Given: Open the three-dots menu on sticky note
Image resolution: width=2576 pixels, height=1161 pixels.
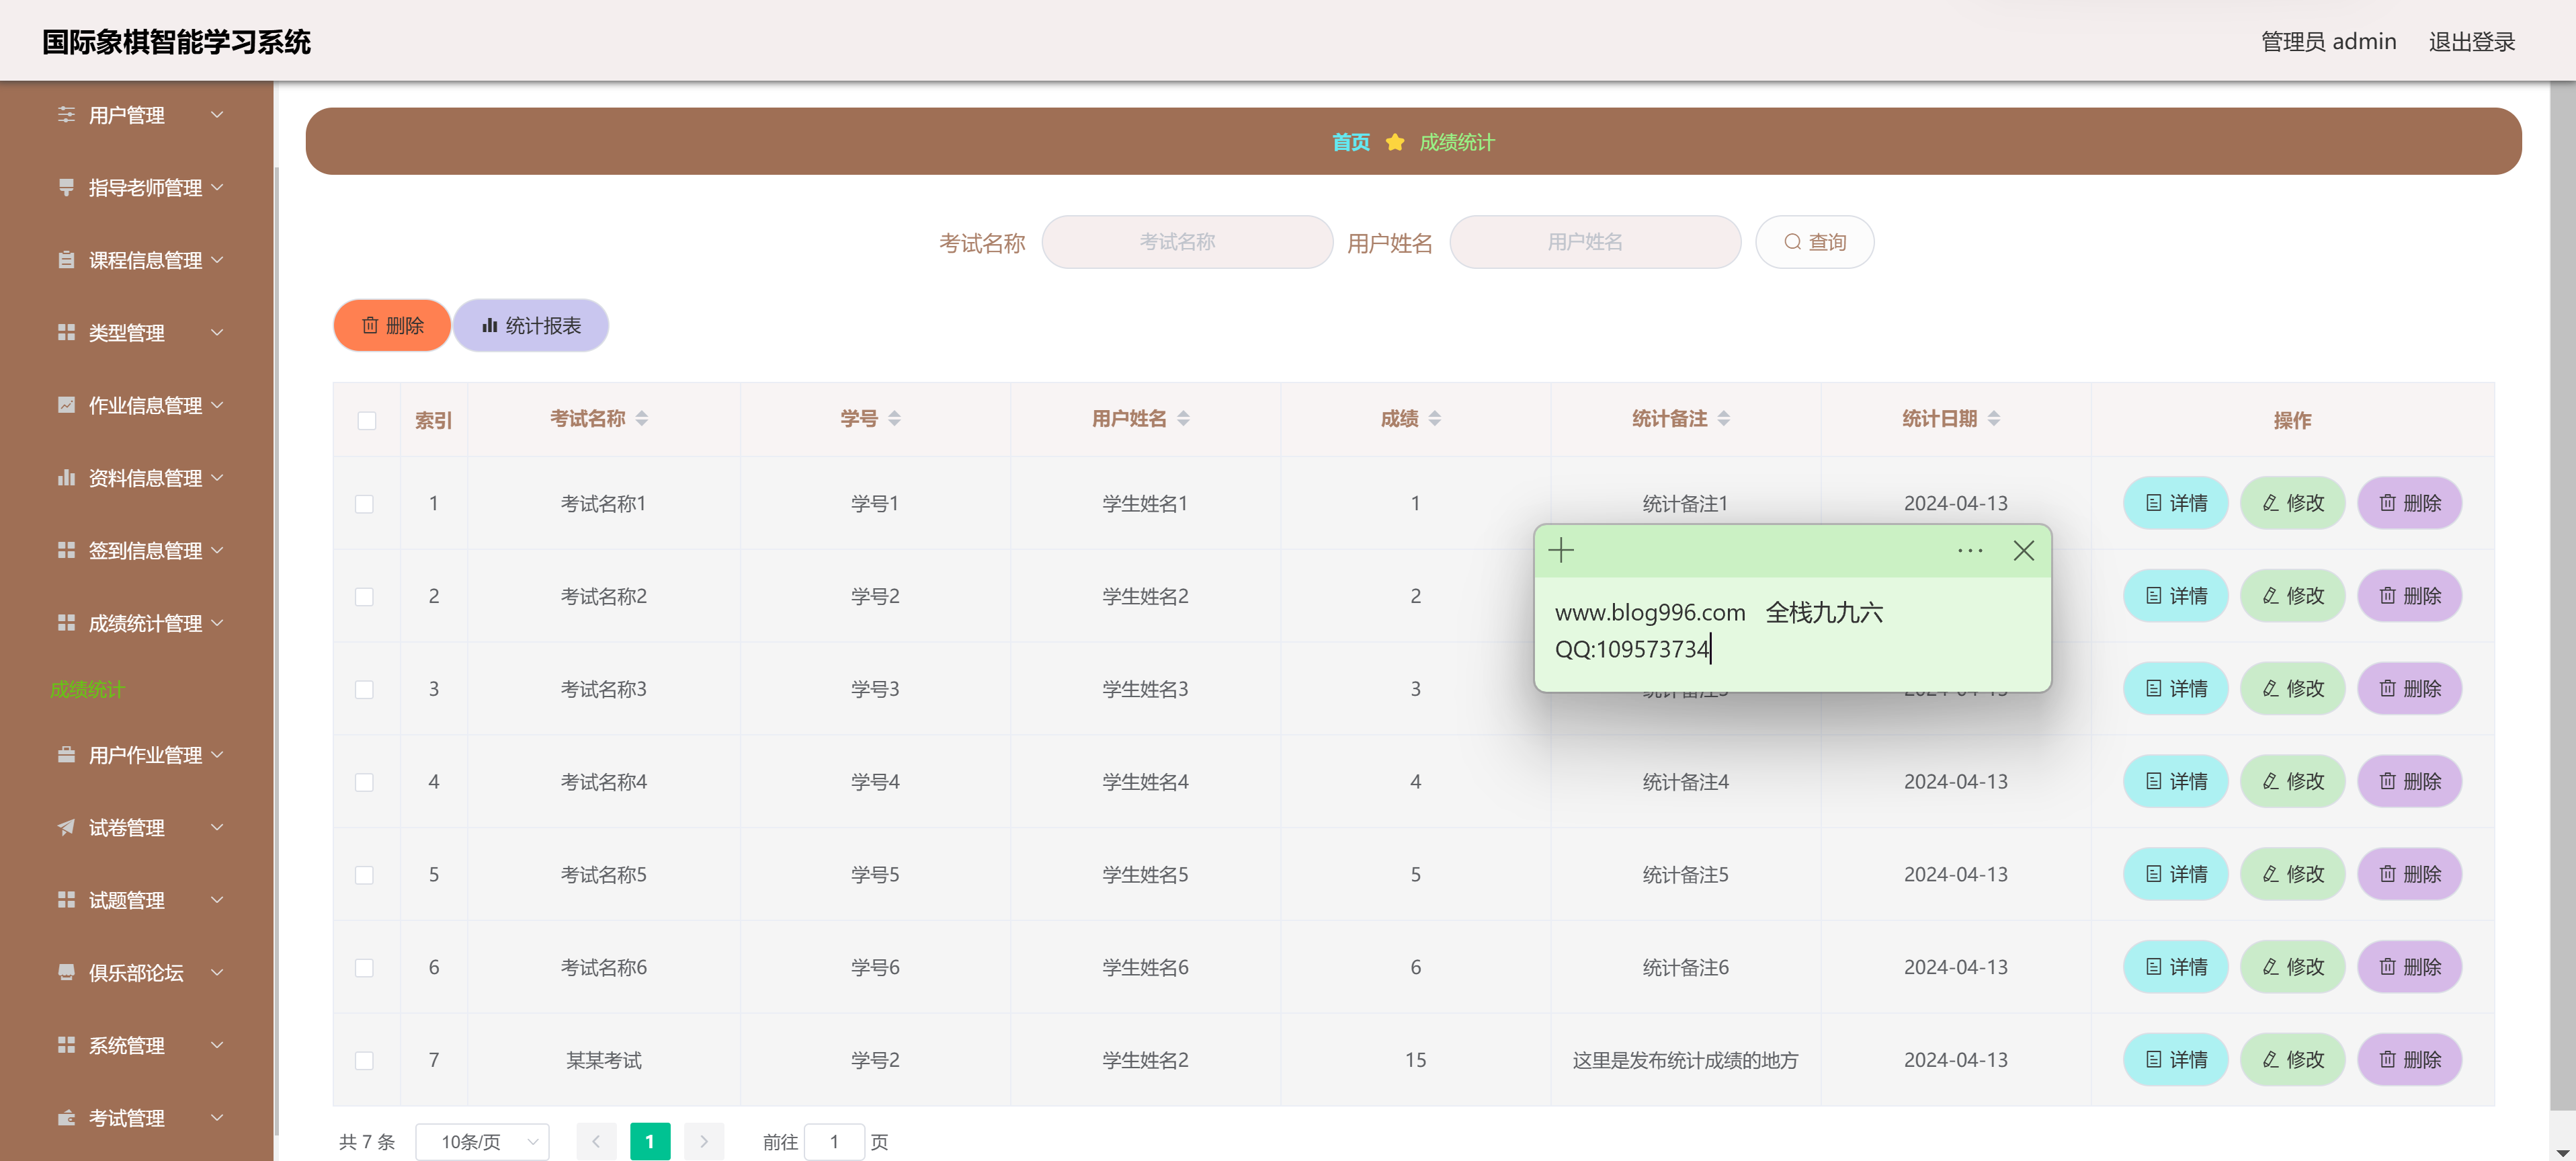Looking at the screenshot, I should (1969, 550).
